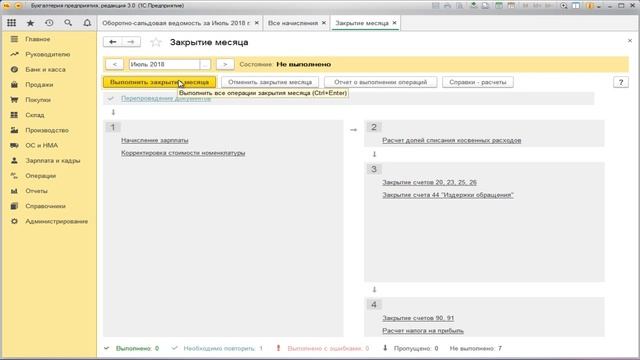Screen dimensions: 640x360
Task: Open period picker button next to Июль 2018
Action: pyautogui.click(x=205, y=64)
